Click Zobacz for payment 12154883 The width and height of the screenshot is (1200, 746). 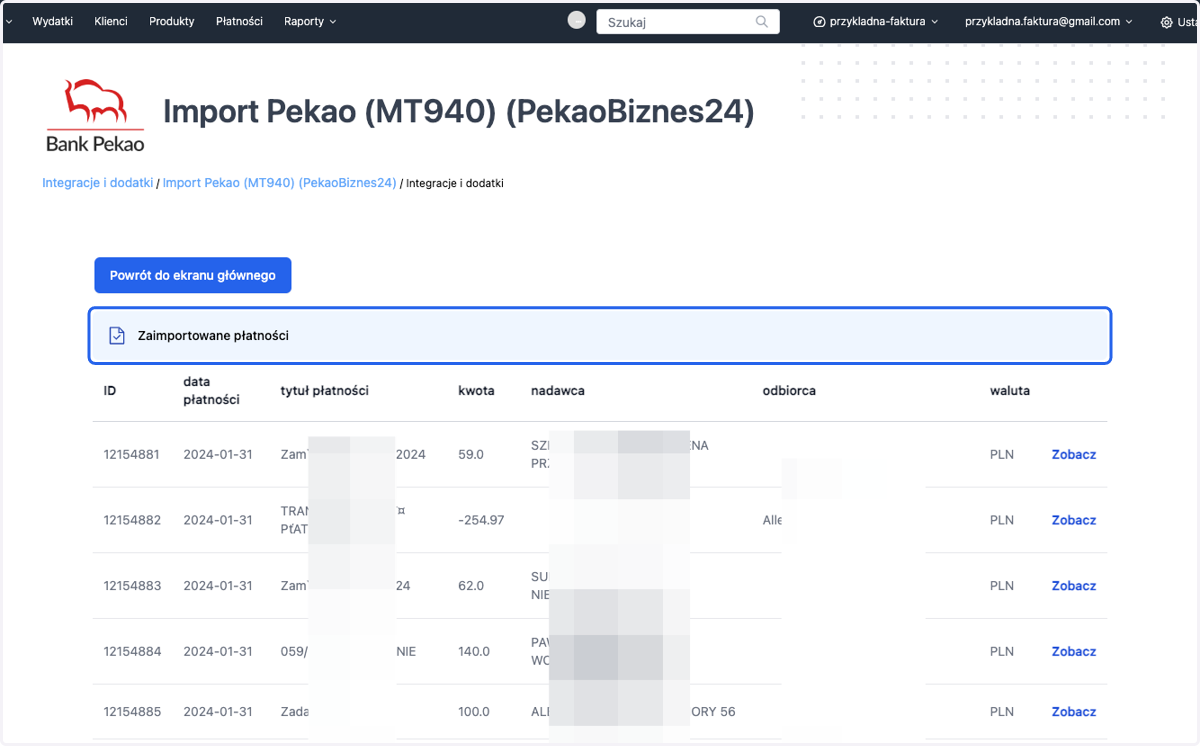[x=1074, y=586]
